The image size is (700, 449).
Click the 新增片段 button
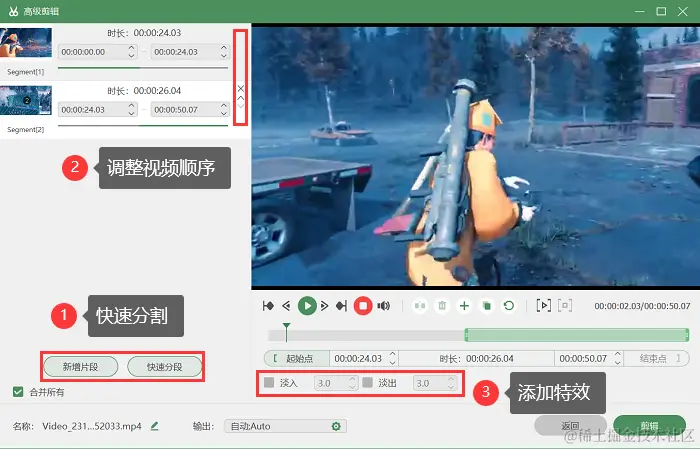[x=81, y=367]
